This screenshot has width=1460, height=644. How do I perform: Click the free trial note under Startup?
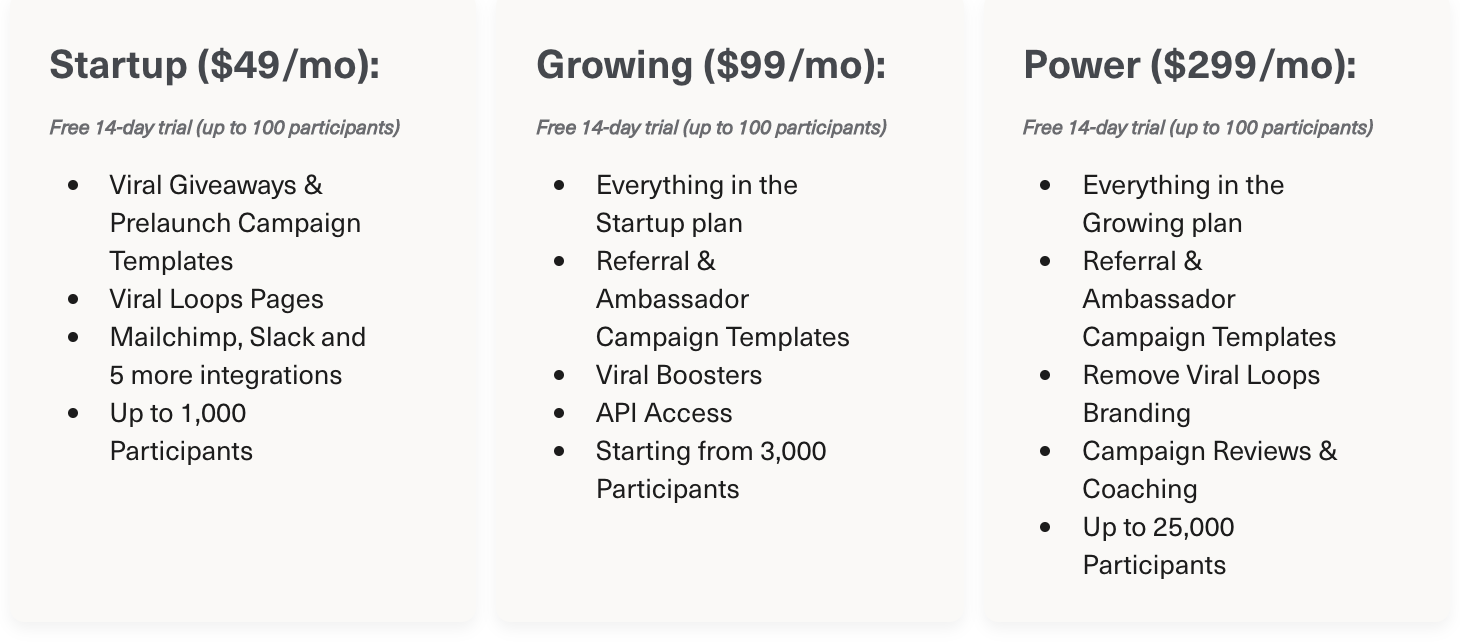[x=225, y=127]
